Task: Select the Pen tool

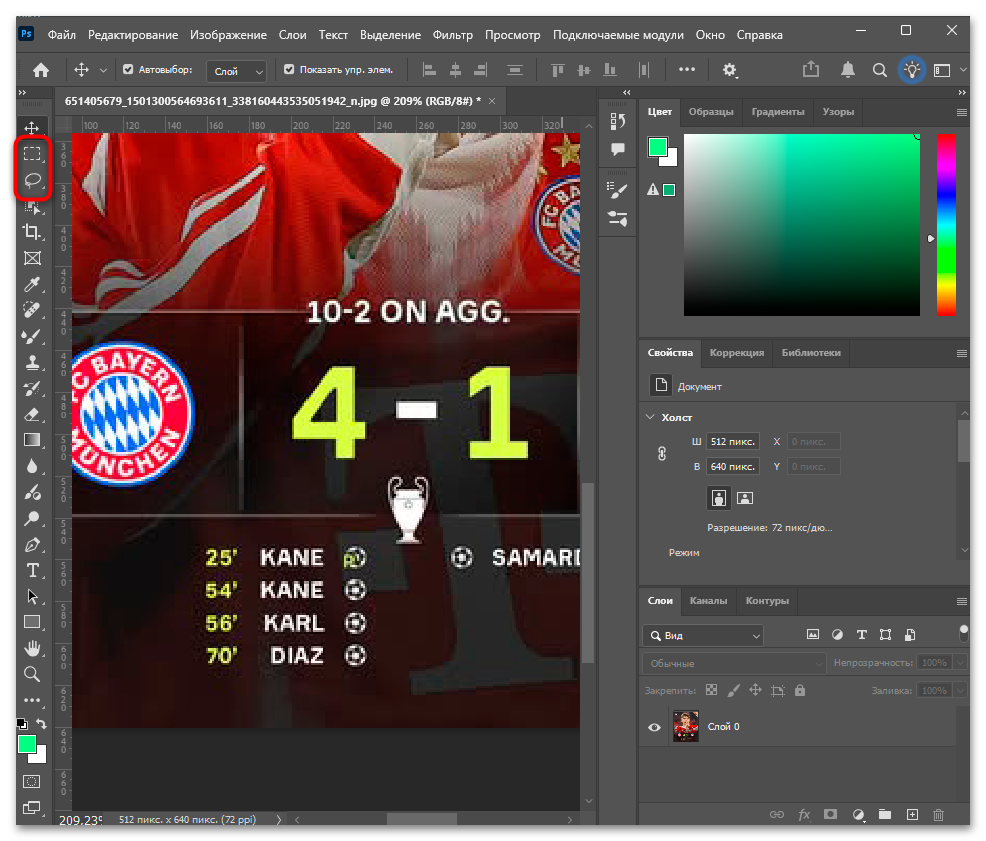Action: (32, 545)
